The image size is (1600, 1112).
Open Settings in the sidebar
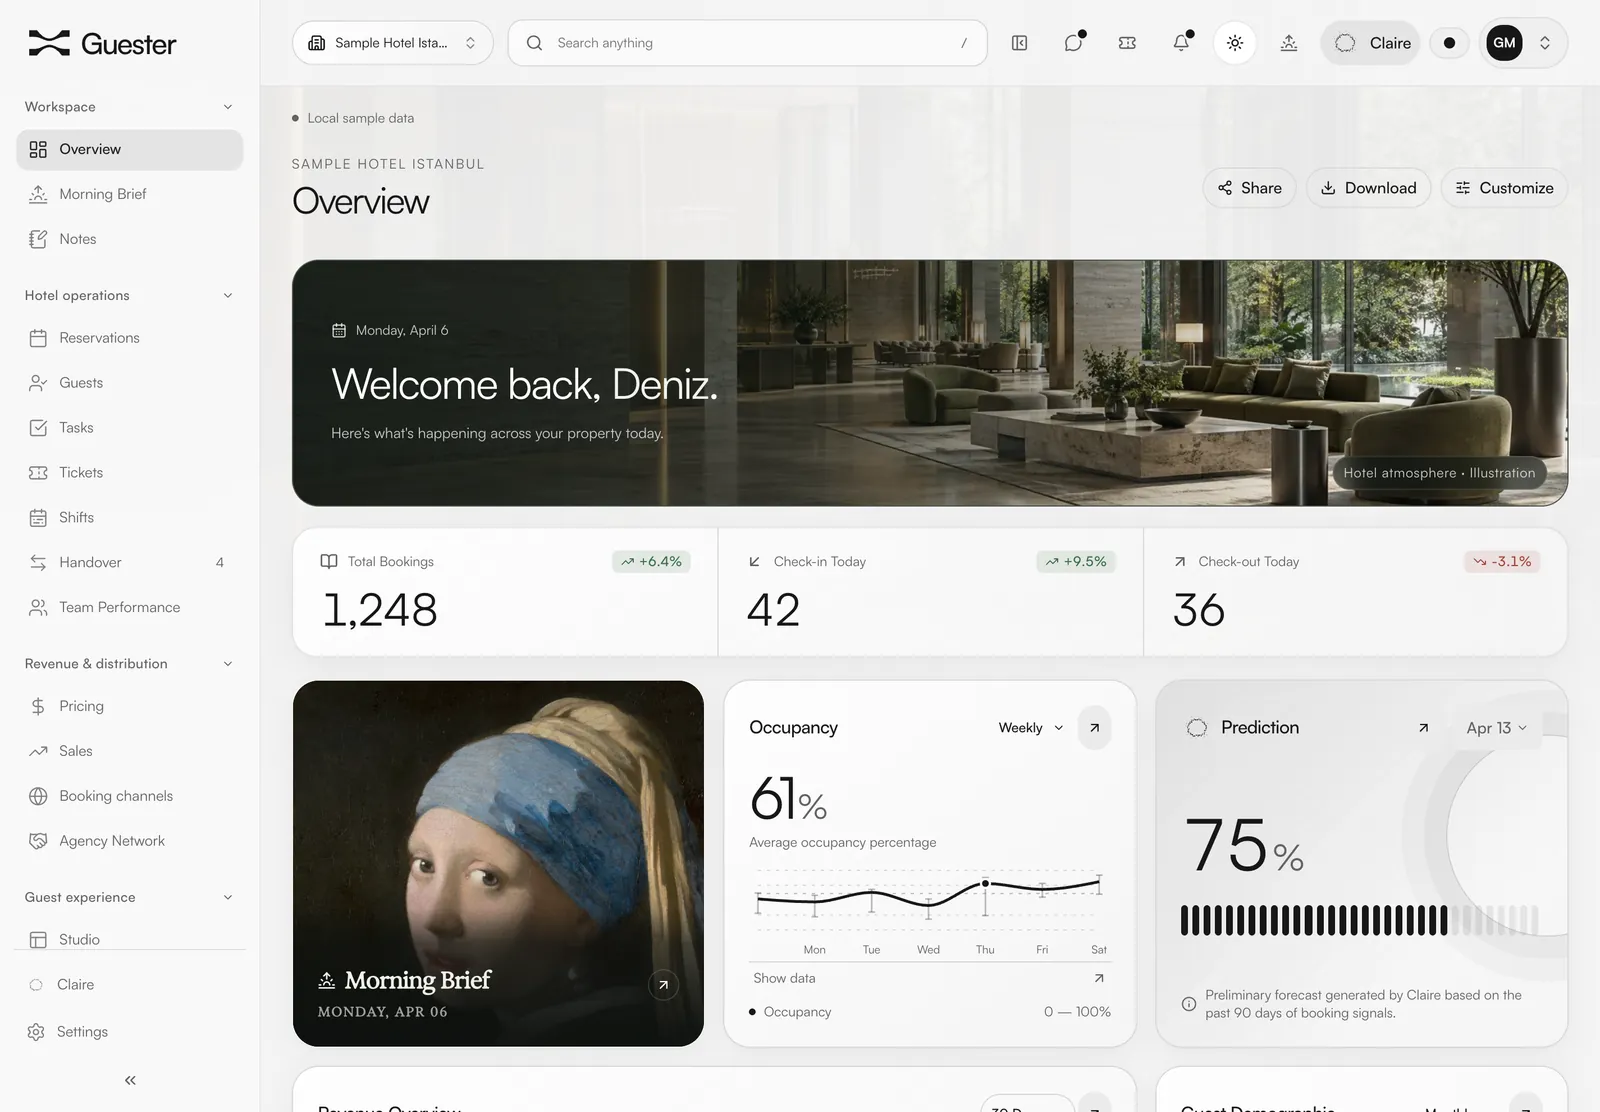point(129,1032)
